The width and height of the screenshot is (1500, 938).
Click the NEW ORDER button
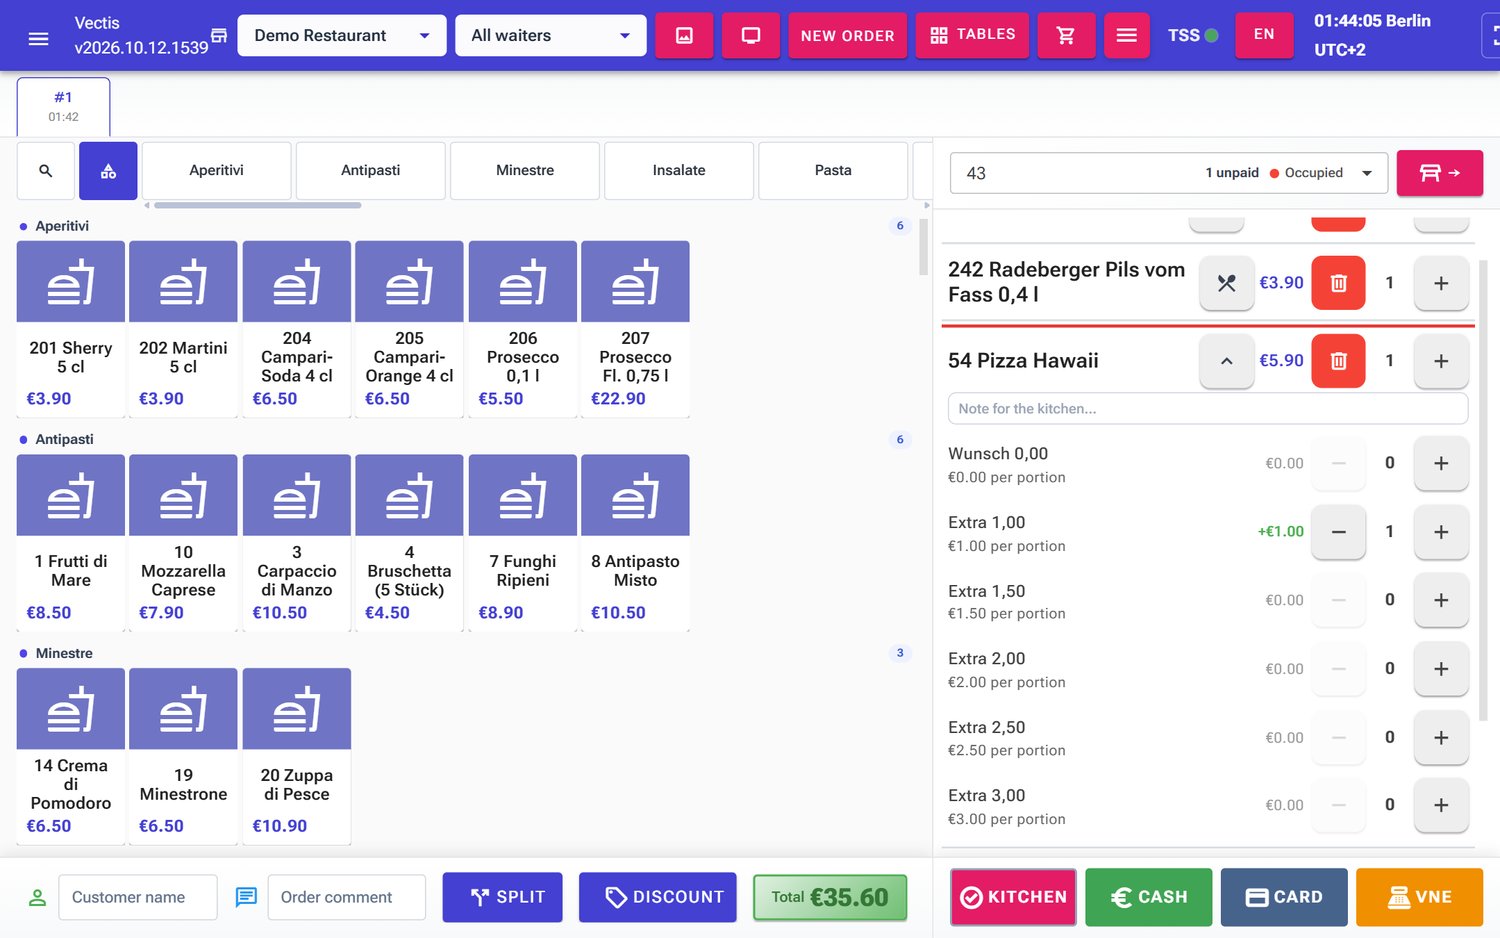[x=847, y=35]
